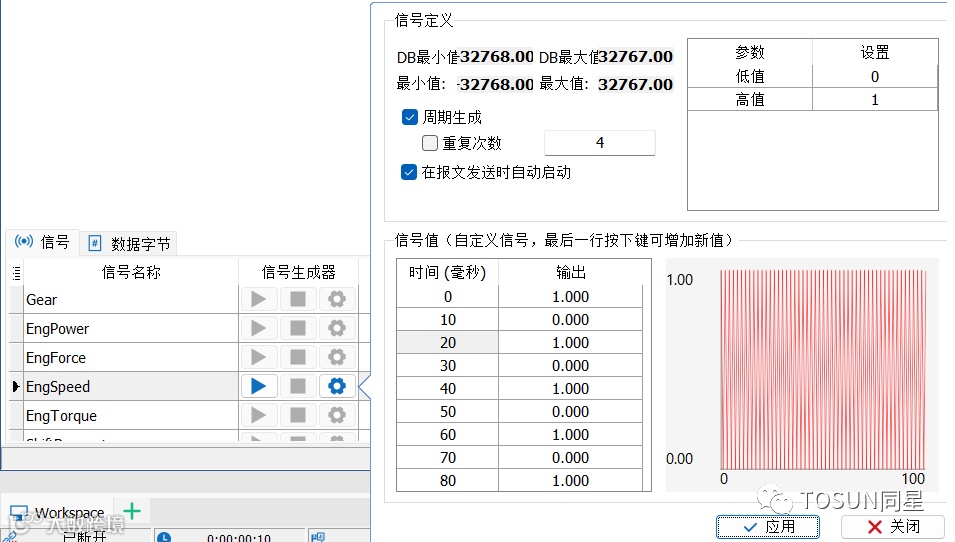The width and height of the screenshot is (955, 542).
Task: Click the 关闭 close button
Action: [x=893, y=527]
